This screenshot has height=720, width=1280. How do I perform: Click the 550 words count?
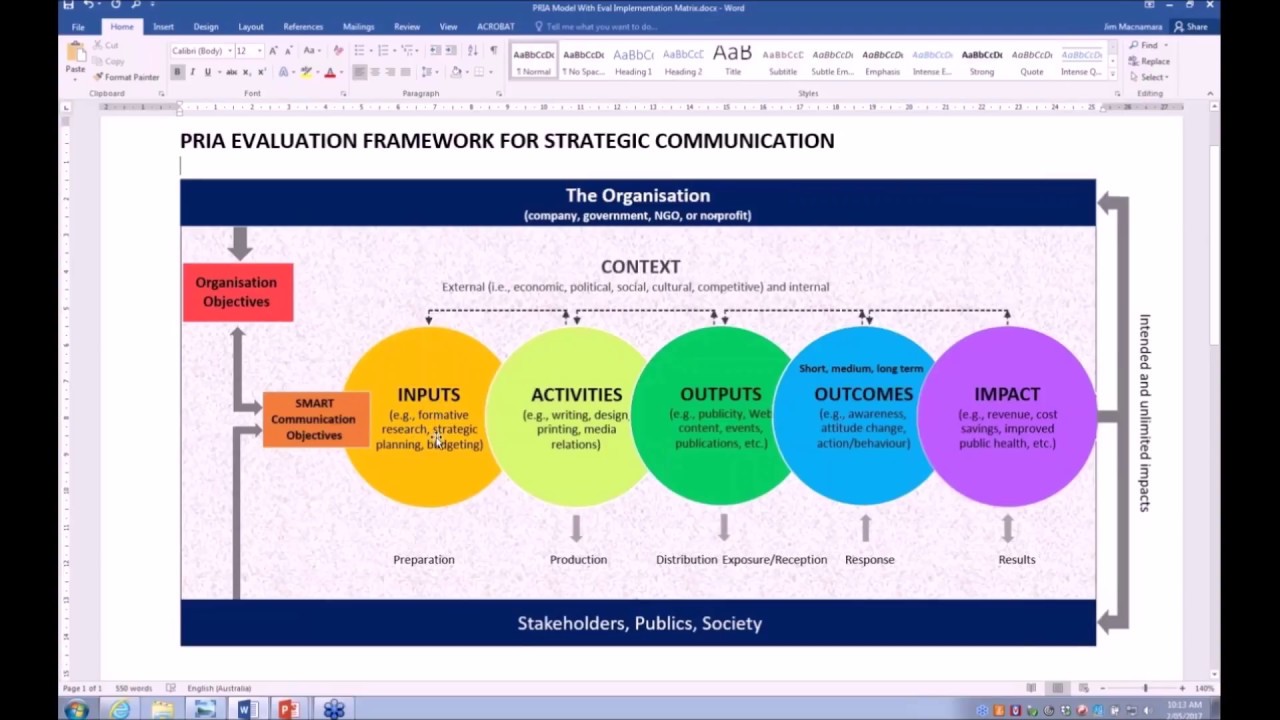point(133,688)
